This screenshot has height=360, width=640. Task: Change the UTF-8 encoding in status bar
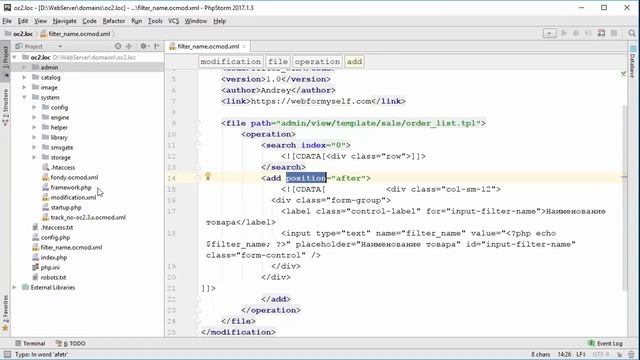point(600,354)
